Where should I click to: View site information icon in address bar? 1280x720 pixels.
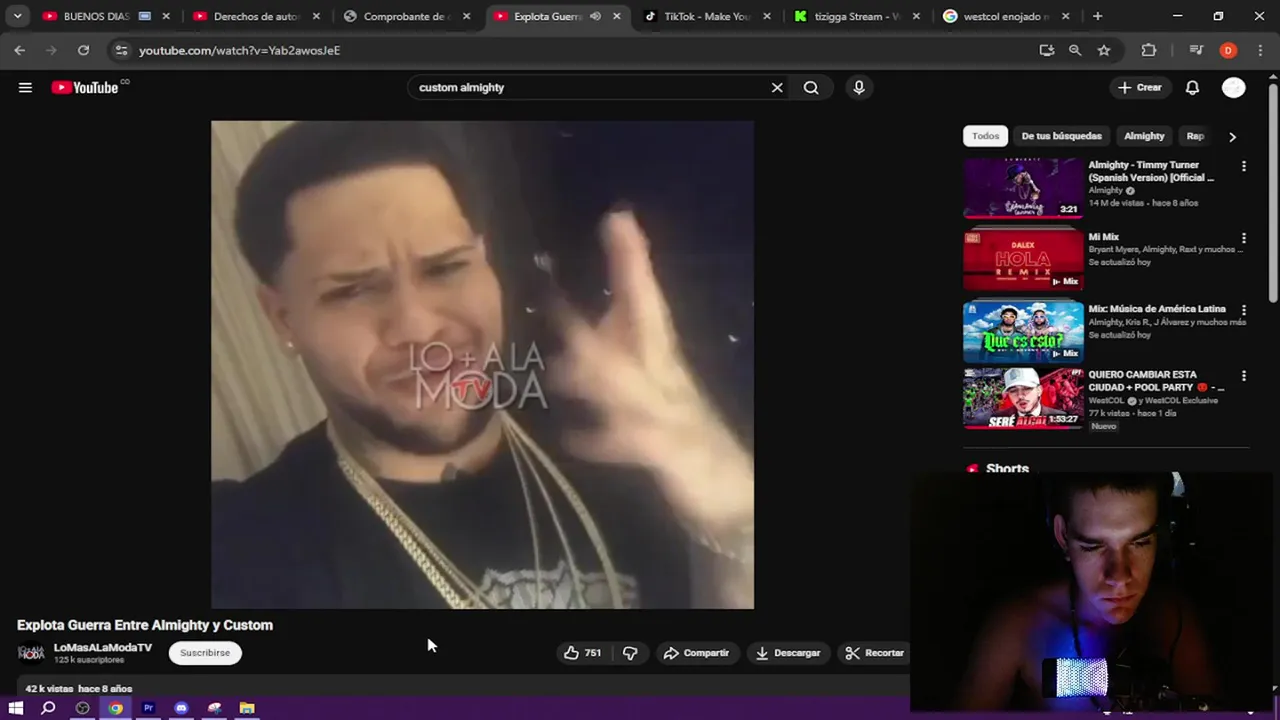[121, 50]
